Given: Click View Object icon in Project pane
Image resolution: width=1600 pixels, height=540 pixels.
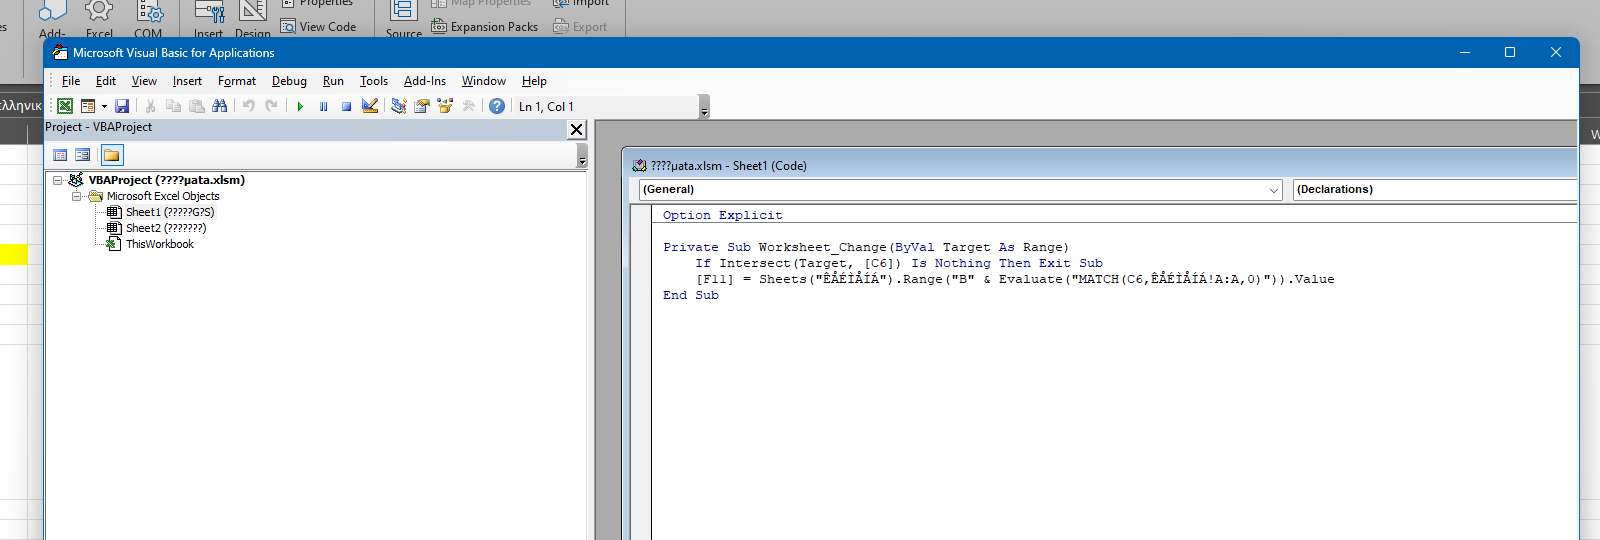Looking at the screenshot, I should (83, 155).
